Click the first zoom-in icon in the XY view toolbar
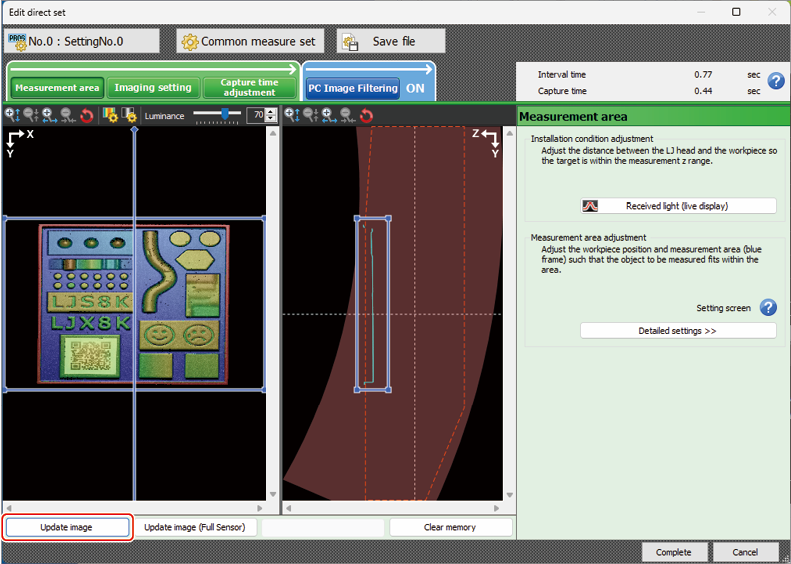791x564 pixels. pos(12,116)
